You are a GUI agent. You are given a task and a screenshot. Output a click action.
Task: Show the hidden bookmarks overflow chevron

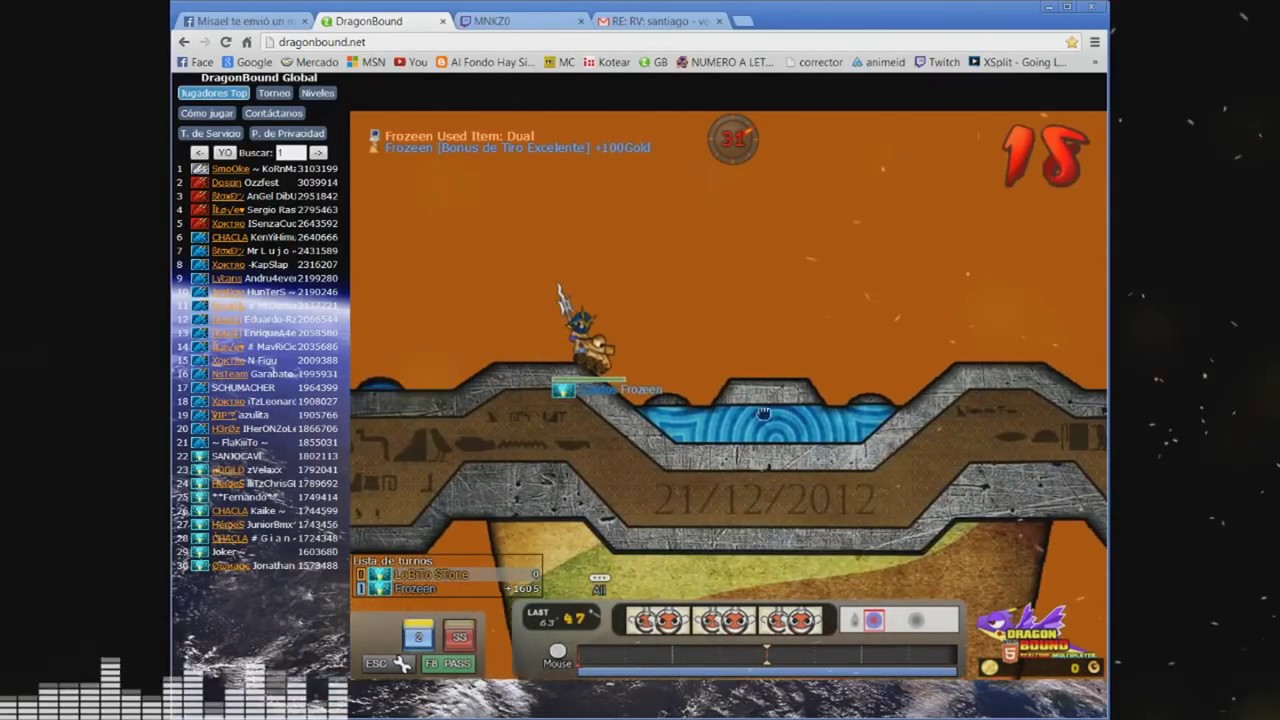tap(1095, 62)
